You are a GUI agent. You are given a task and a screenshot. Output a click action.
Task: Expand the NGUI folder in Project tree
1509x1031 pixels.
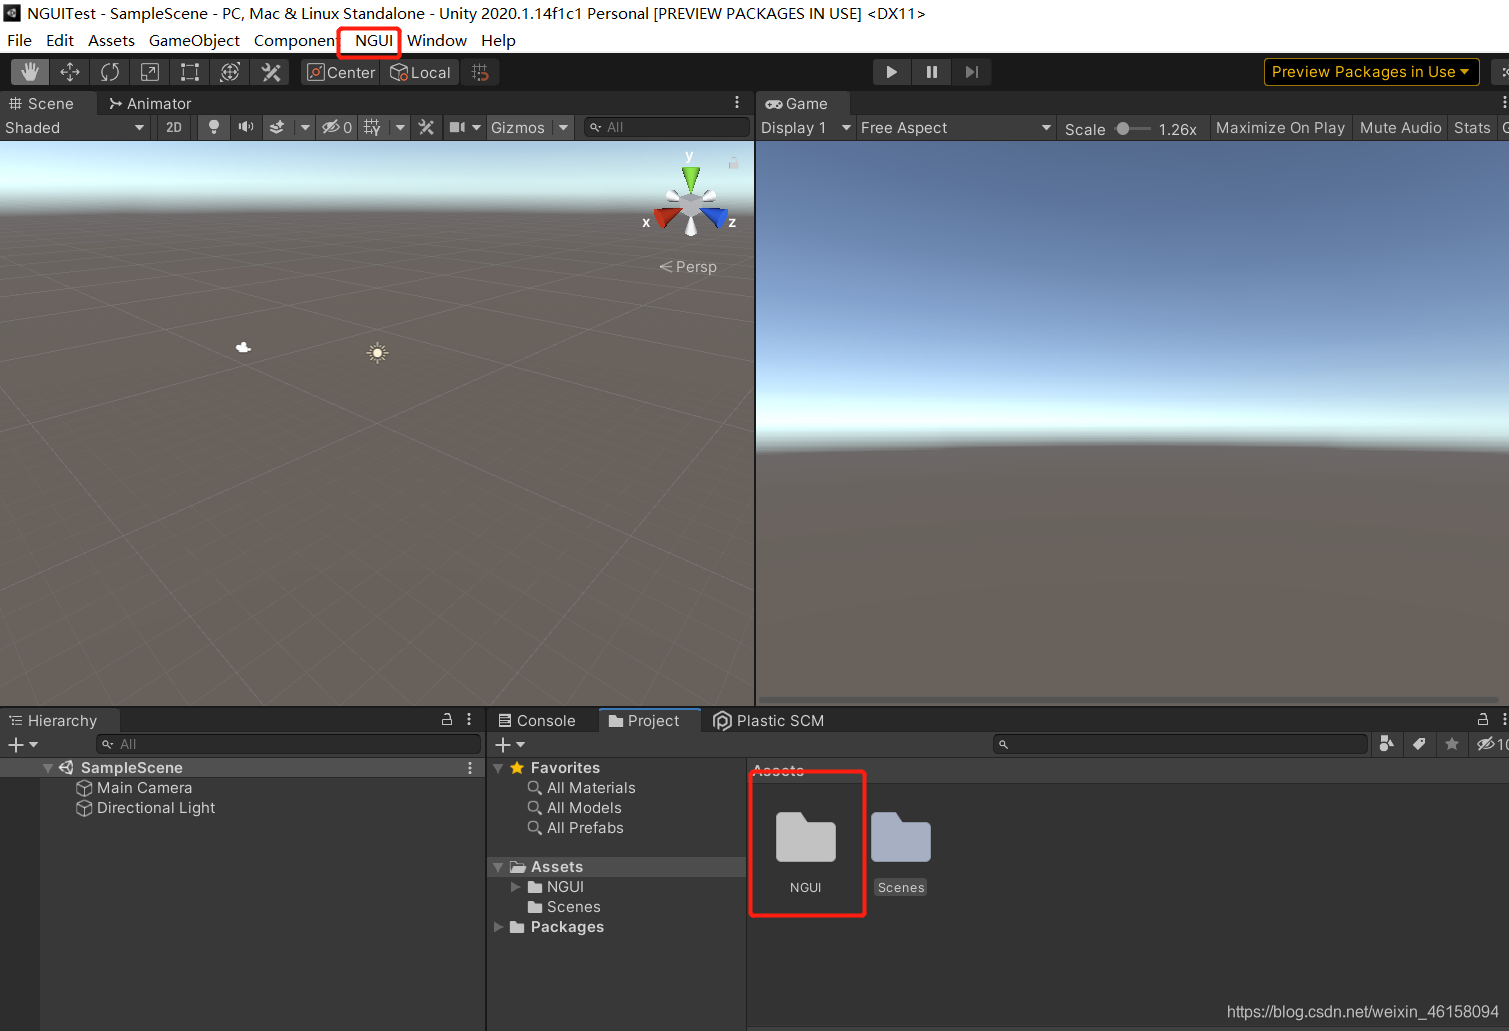pyautogui.click(x=516, y=886)
